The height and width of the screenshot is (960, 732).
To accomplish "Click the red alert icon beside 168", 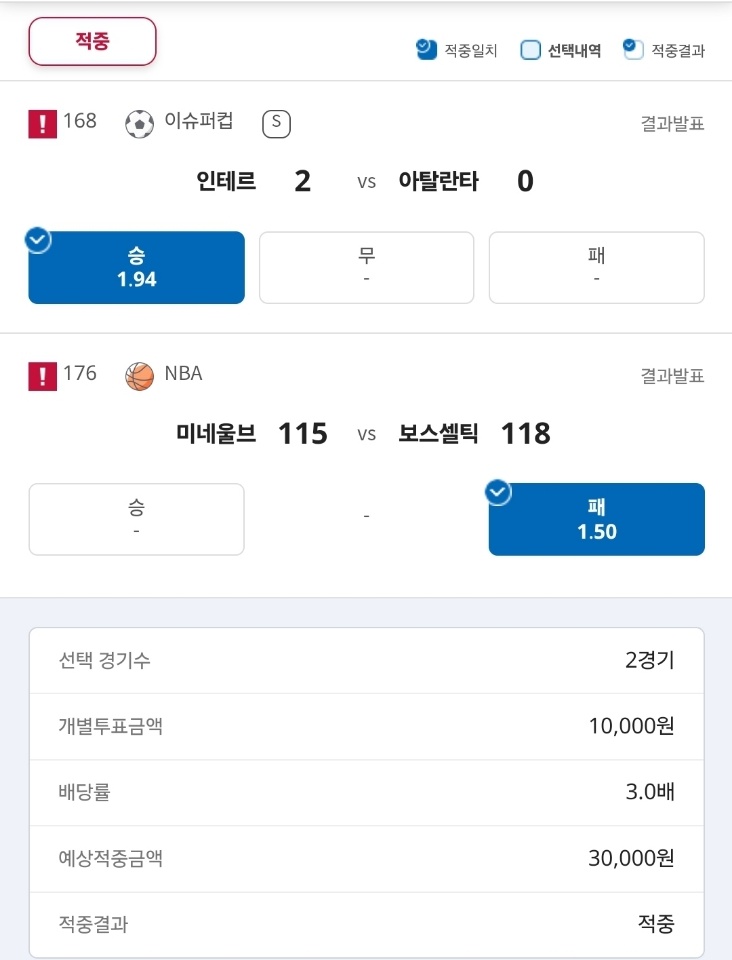I will pyautogui.click(x=42, y=124).
